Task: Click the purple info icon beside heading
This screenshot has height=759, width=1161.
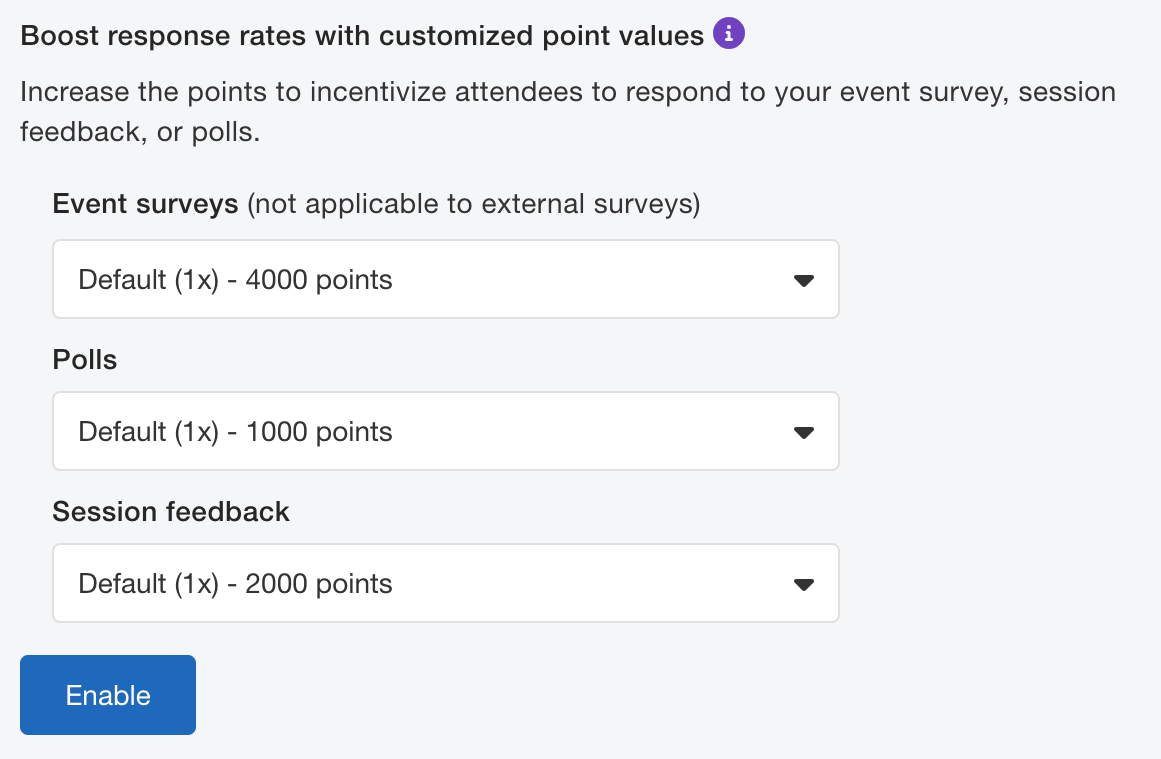Action: point(729,35)
